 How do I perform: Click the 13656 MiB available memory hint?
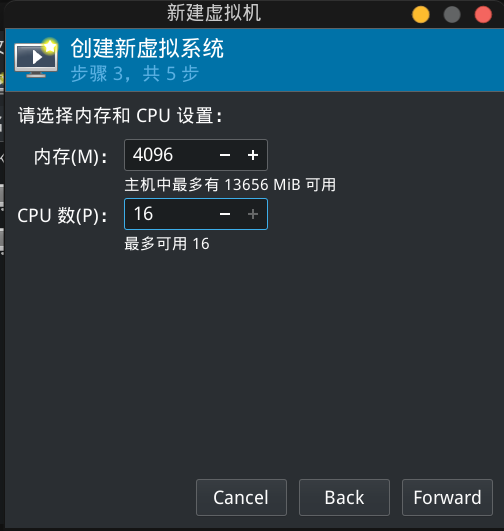[230, 185]
